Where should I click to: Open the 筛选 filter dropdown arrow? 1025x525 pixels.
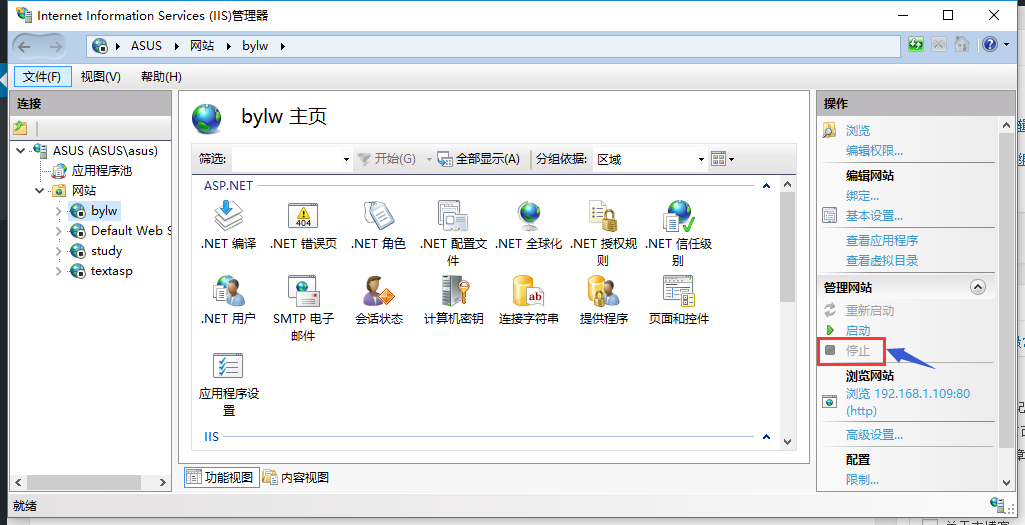tap(346, 160)
